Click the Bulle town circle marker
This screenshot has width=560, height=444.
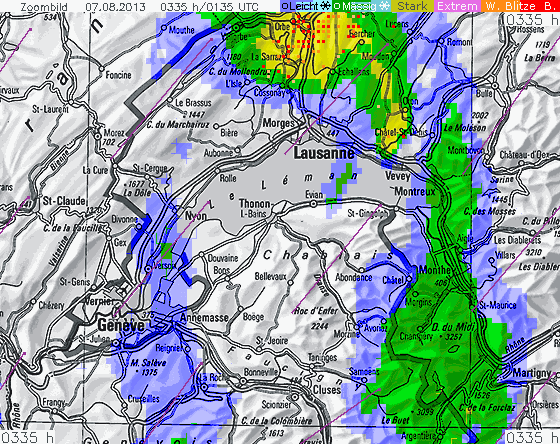pyautogui.click(x=495, y=86)
